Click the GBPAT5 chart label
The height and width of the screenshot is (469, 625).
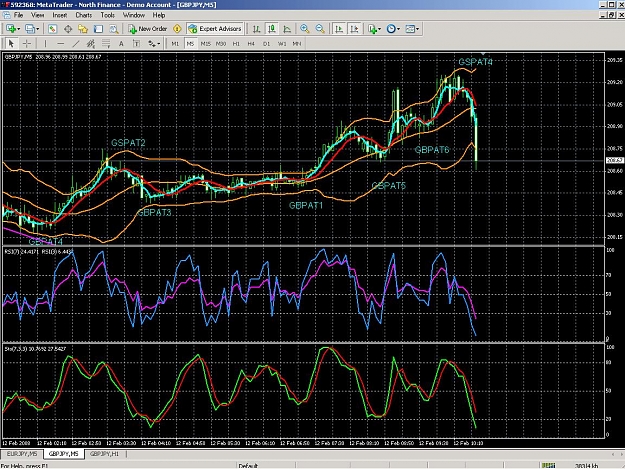click(389, 186)
